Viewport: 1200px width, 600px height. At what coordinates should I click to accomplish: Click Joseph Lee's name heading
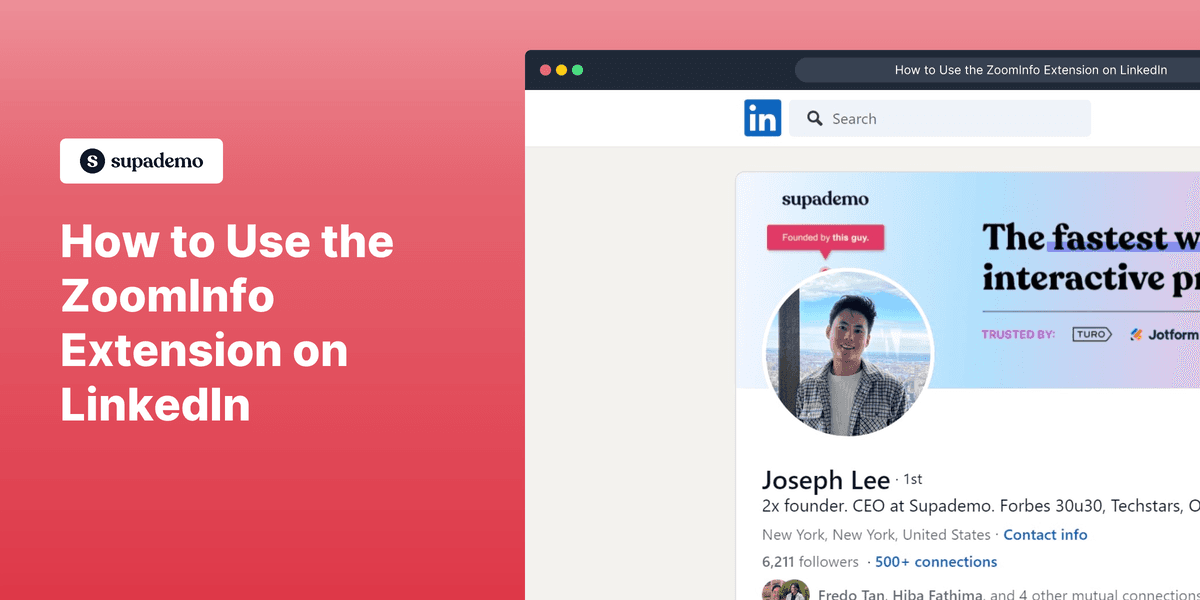[x=827, y=481]
